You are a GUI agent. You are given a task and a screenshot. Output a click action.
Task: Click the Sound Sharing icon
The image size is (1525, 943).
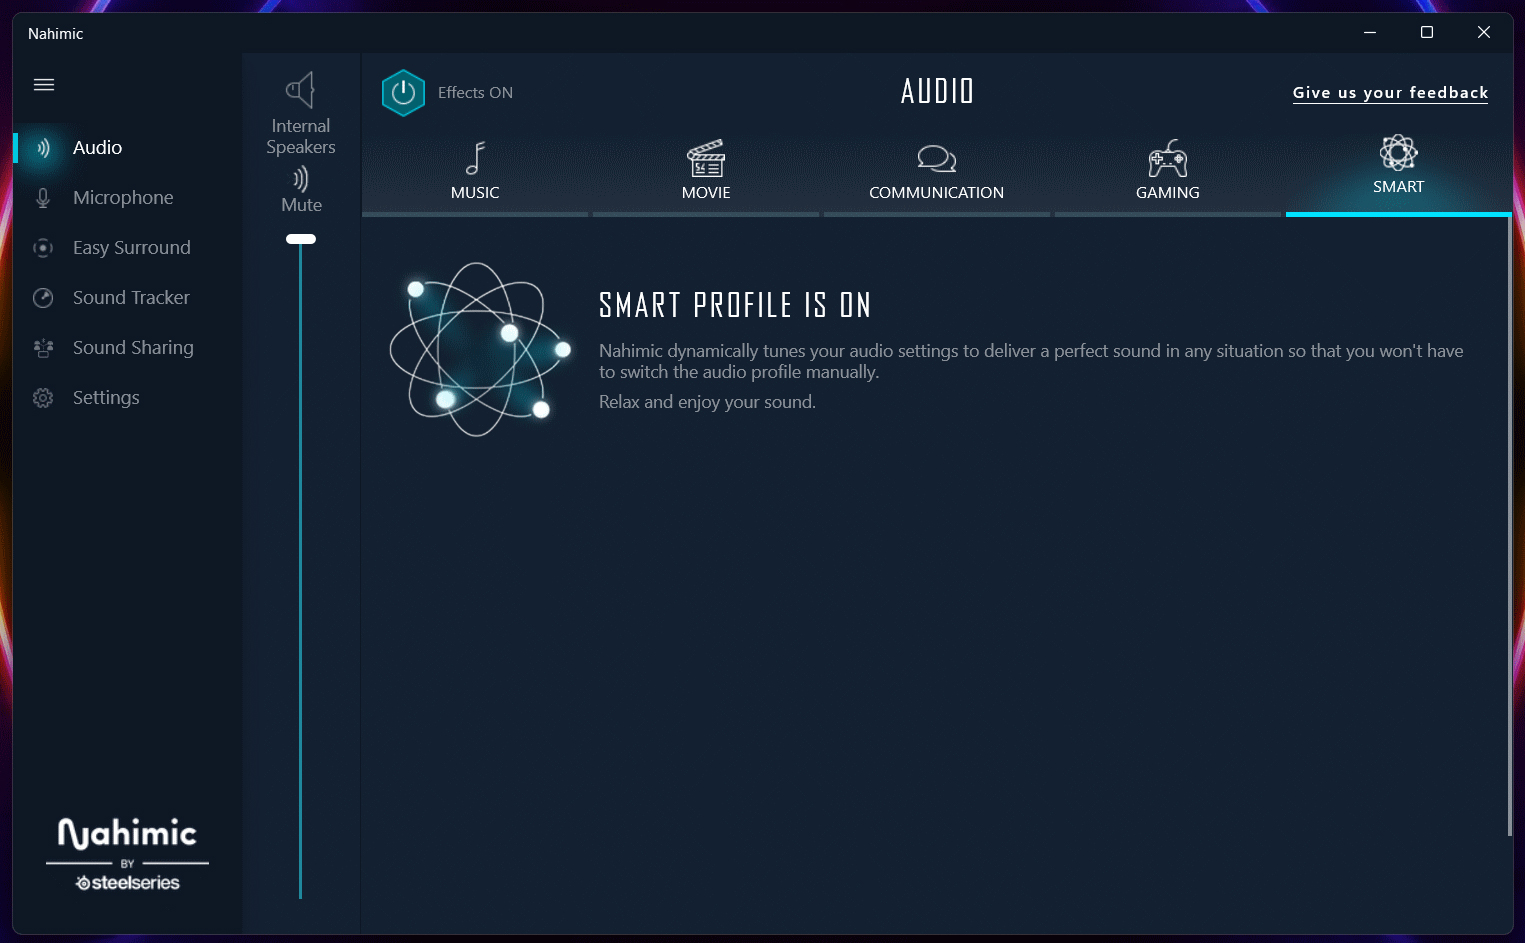43,348
